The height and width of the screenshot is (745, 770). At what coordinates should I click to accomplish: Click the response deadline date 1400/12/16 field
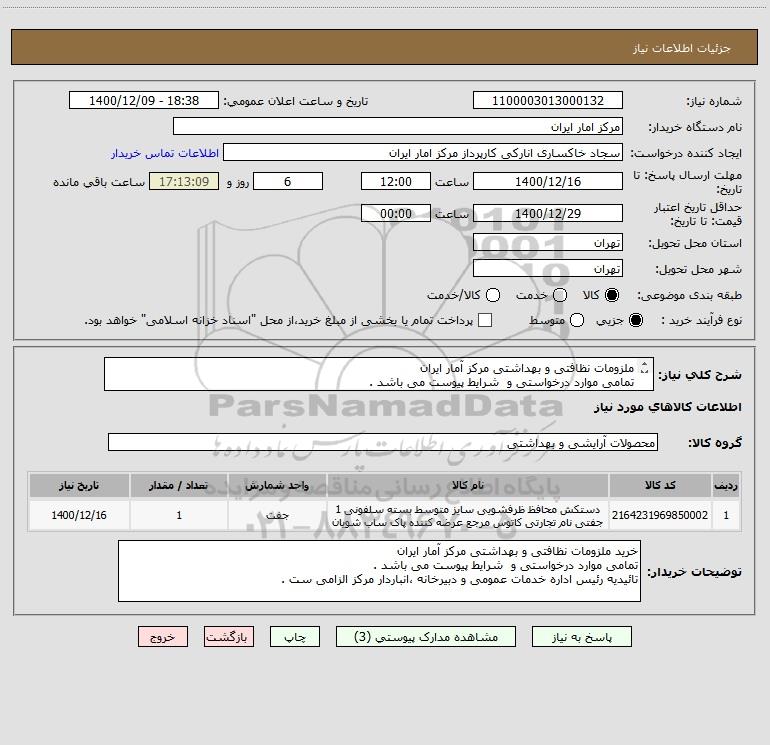pos(548,181)
